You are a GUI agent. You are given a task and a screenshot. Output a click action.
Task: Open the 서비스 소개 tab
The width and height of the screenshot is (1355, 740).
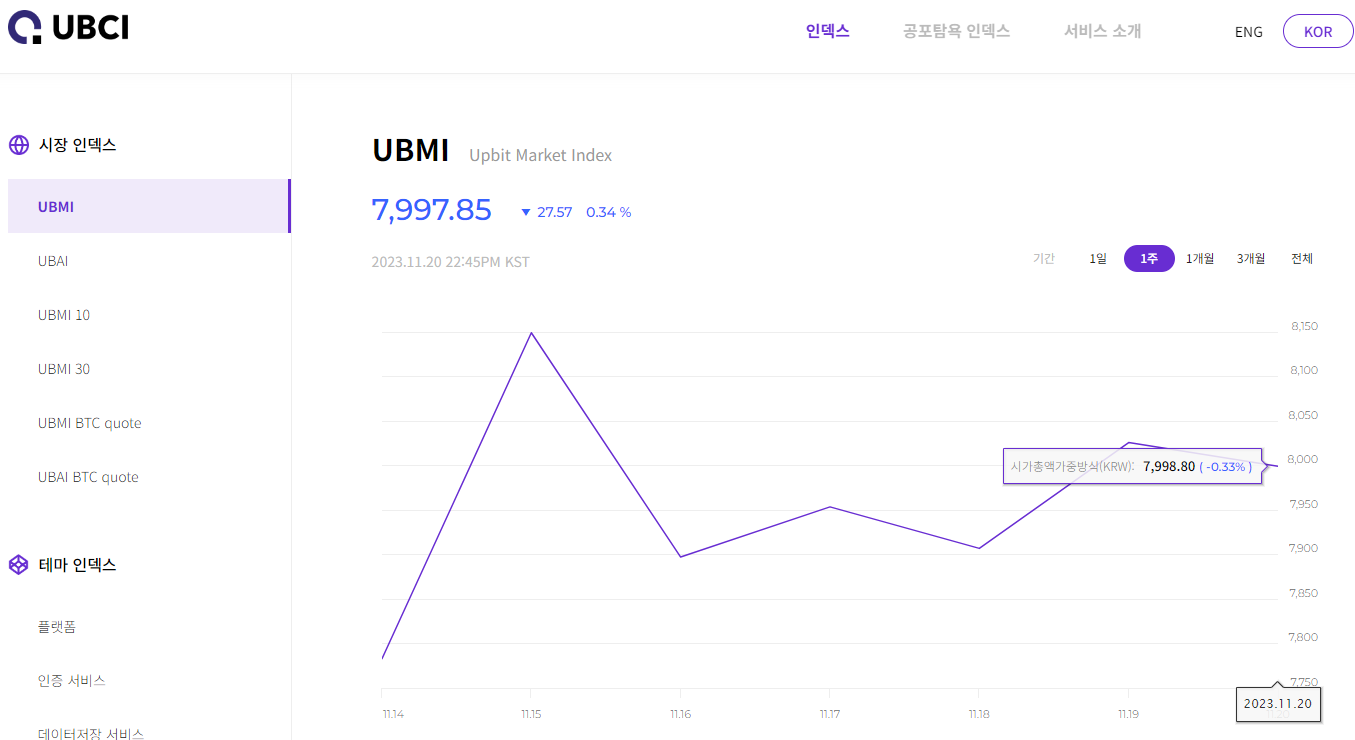1103,31
